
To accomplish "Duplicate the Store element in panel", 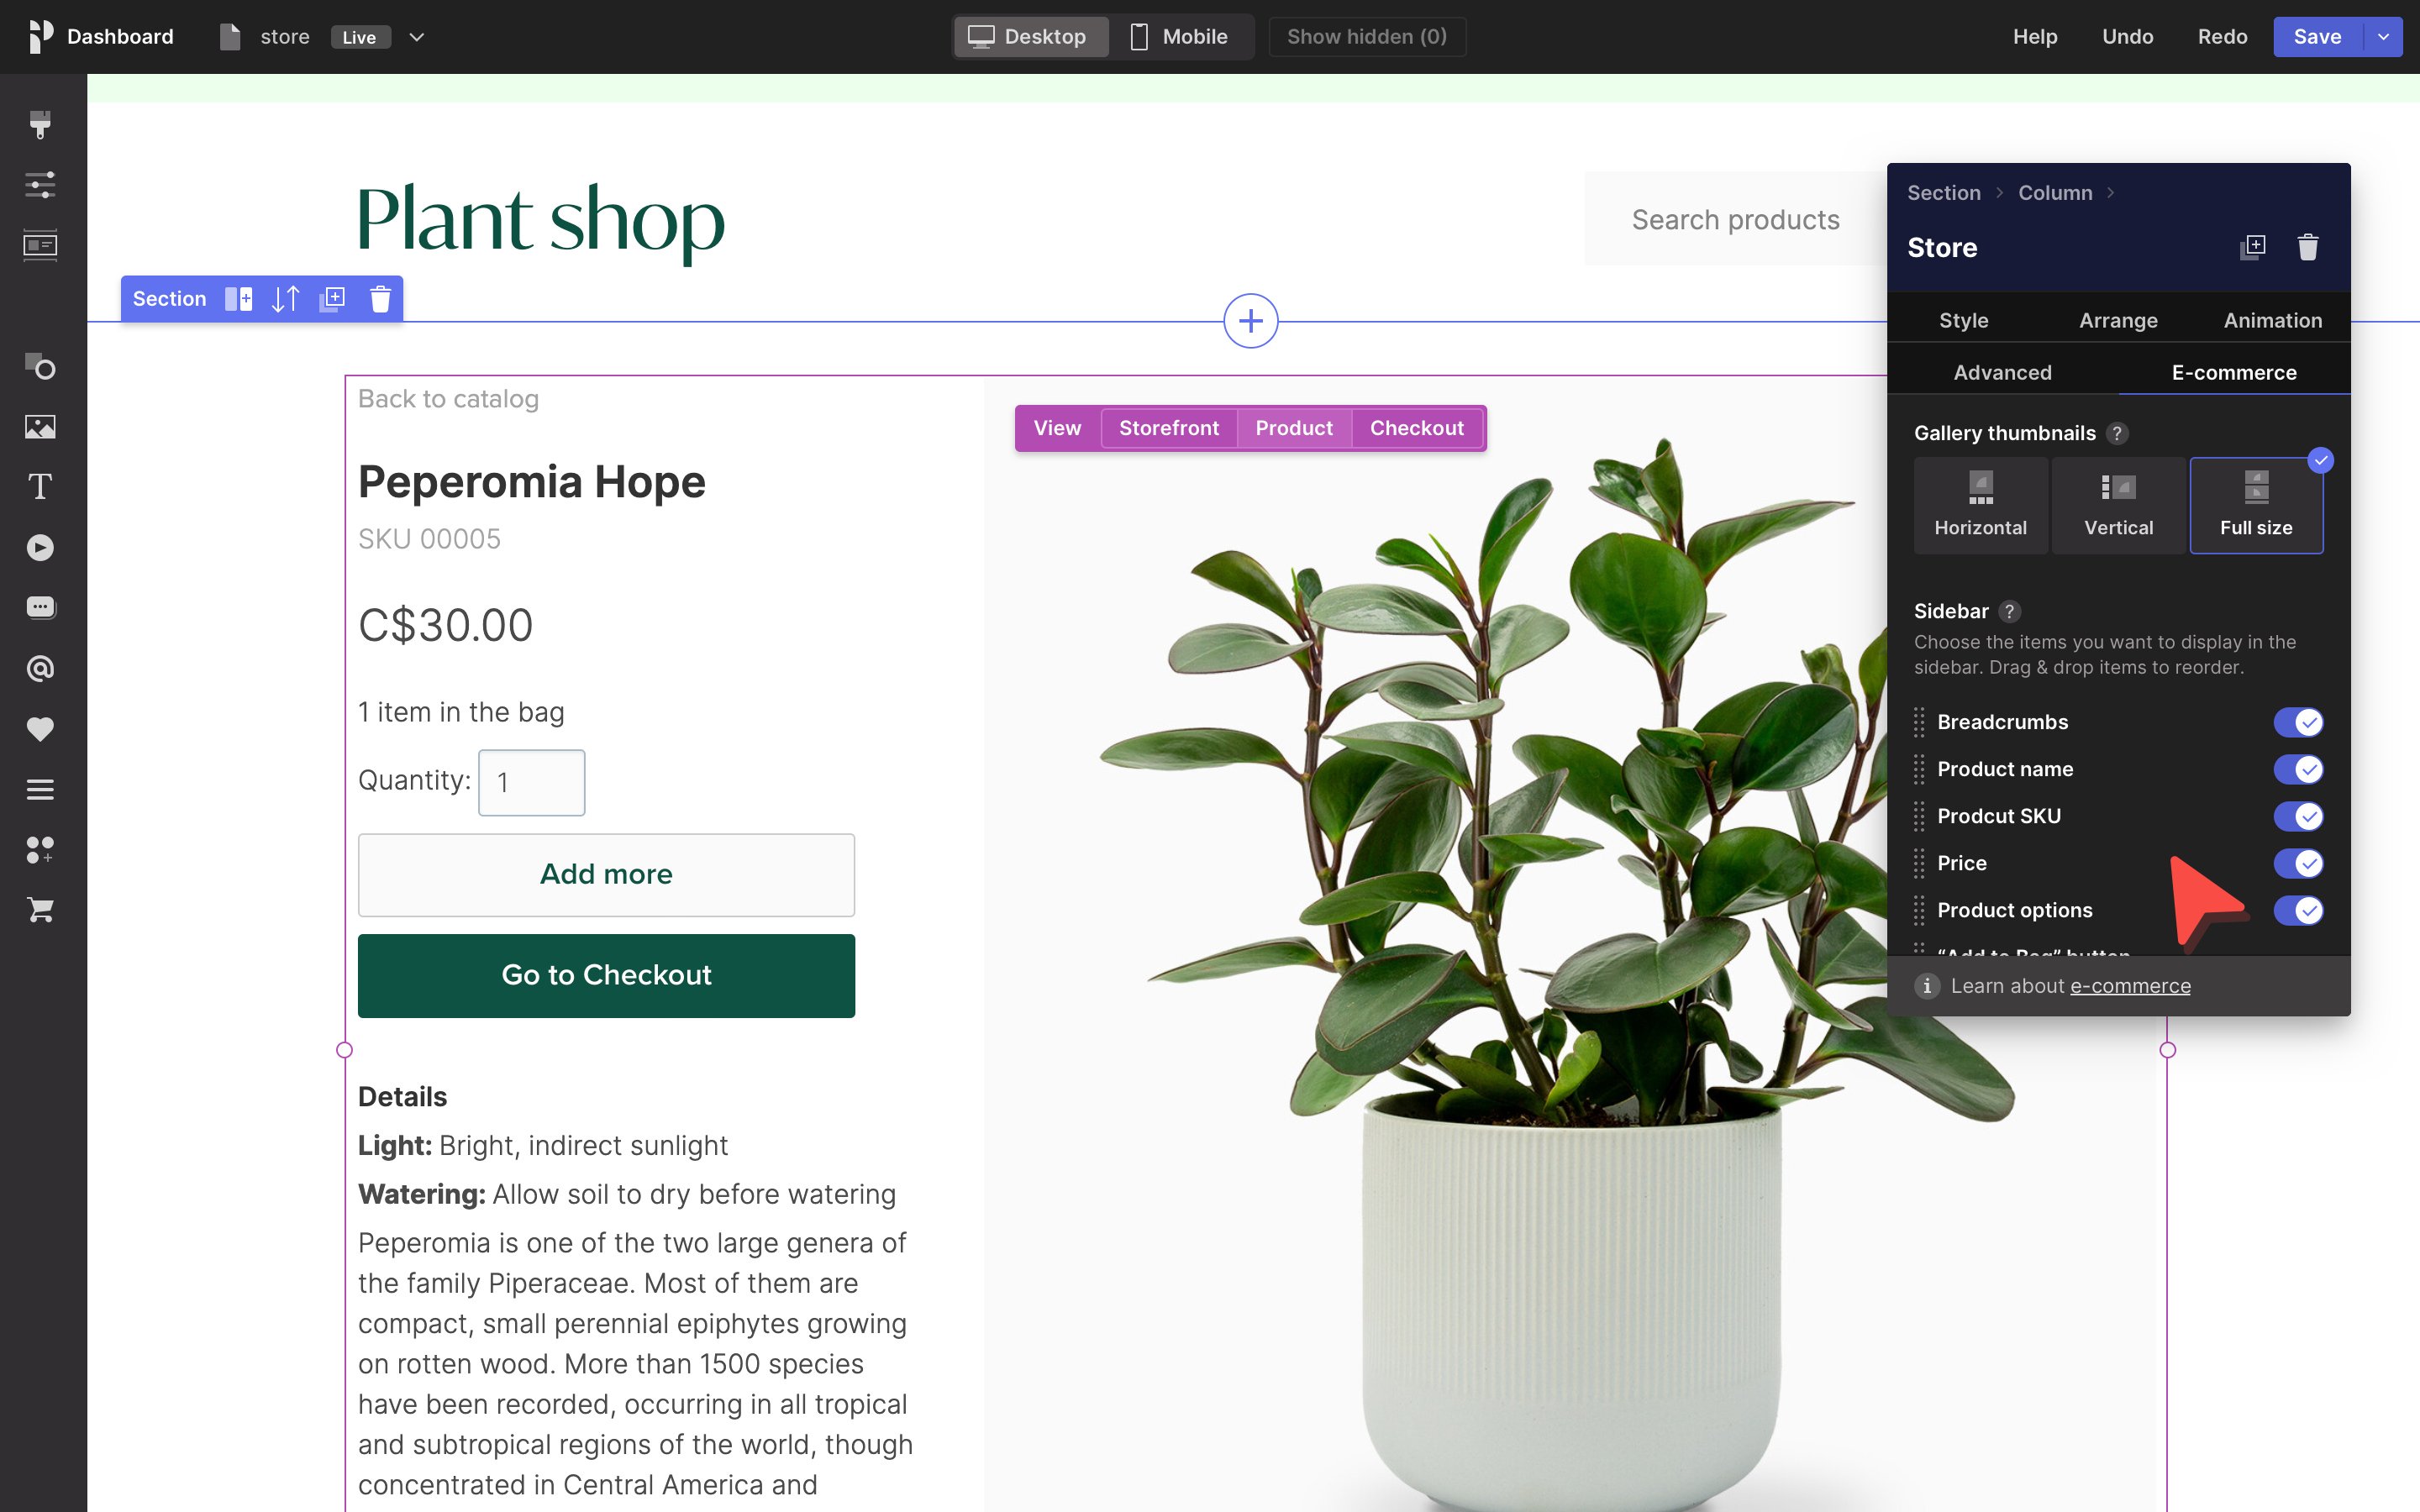I will tap(2253, 247).
